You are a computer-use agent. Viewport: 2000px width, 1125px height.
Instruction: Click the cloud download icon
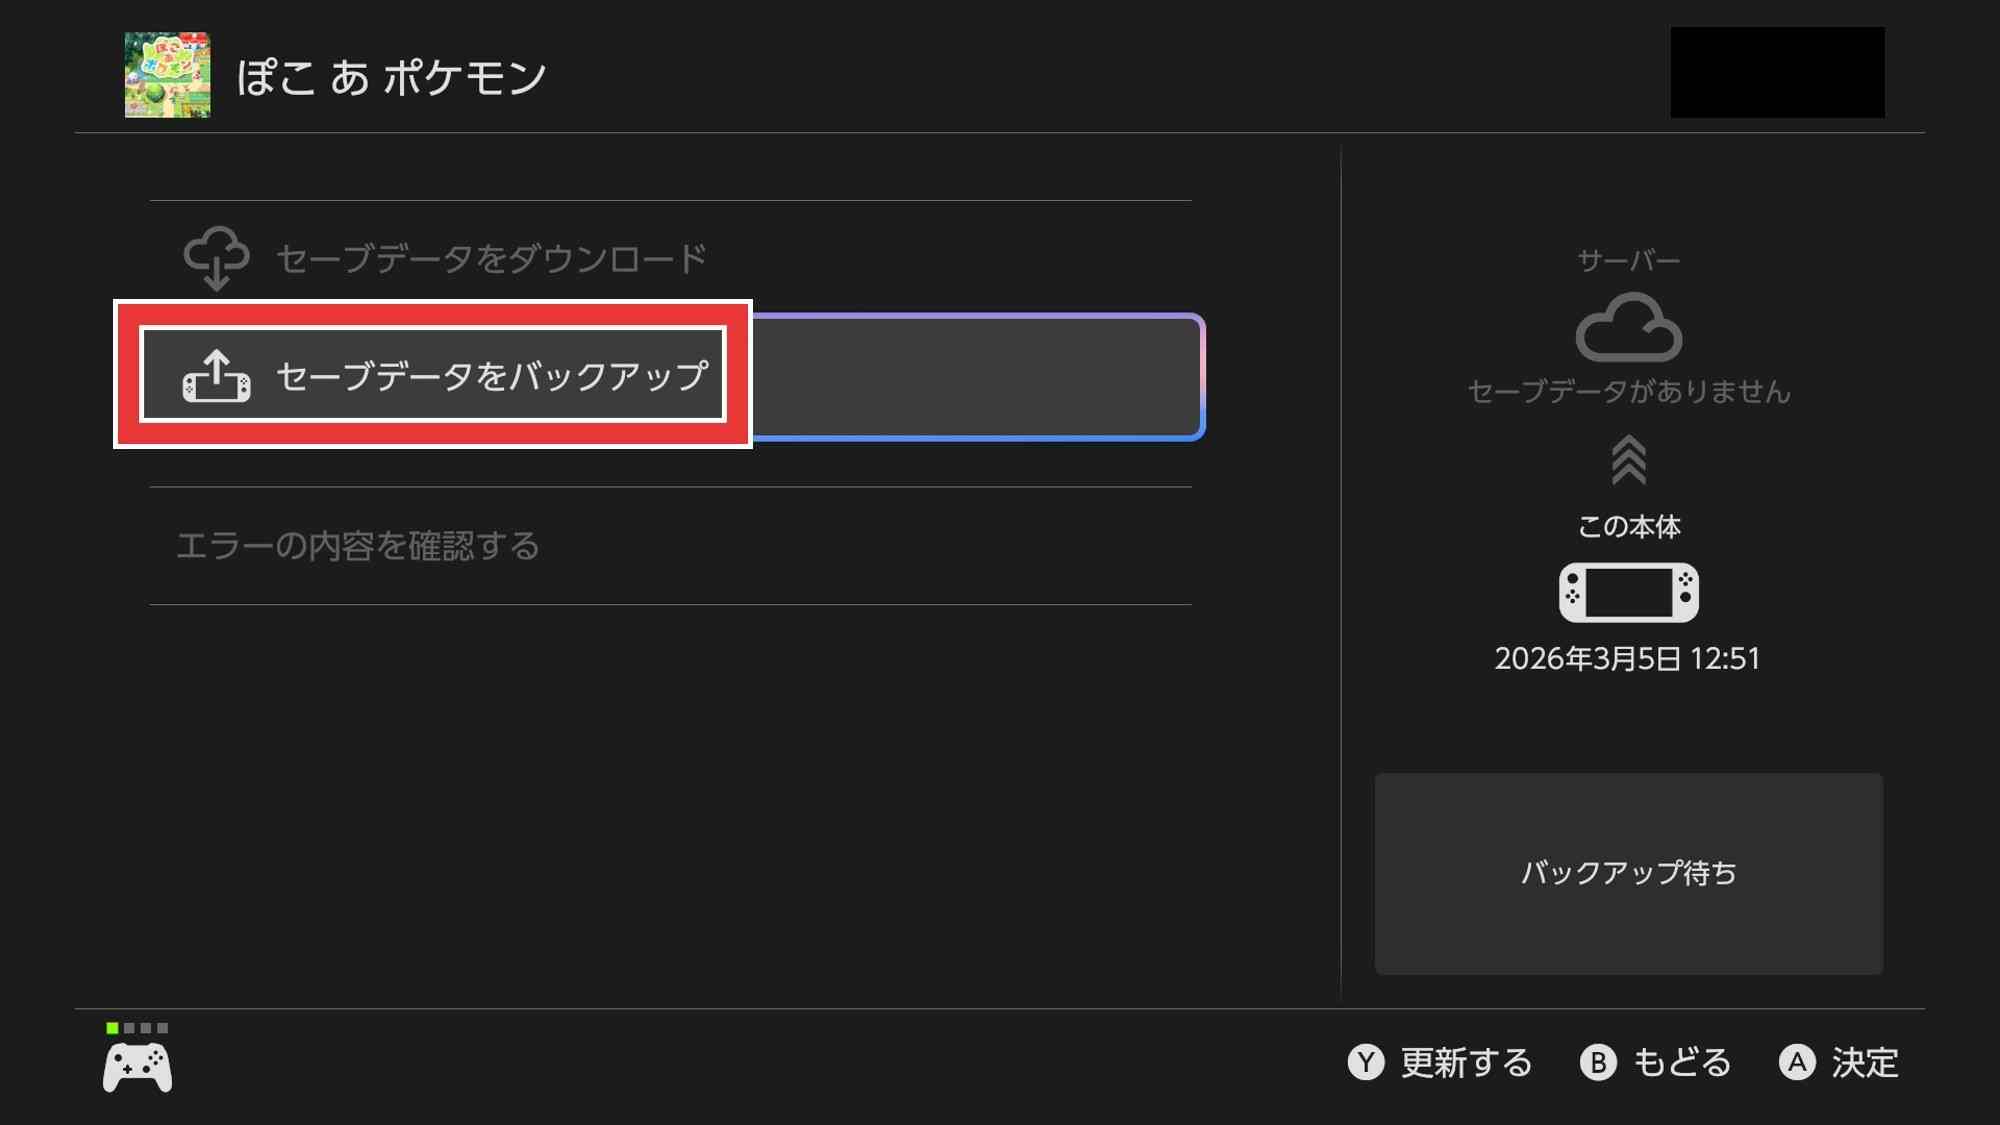(216, 258)
